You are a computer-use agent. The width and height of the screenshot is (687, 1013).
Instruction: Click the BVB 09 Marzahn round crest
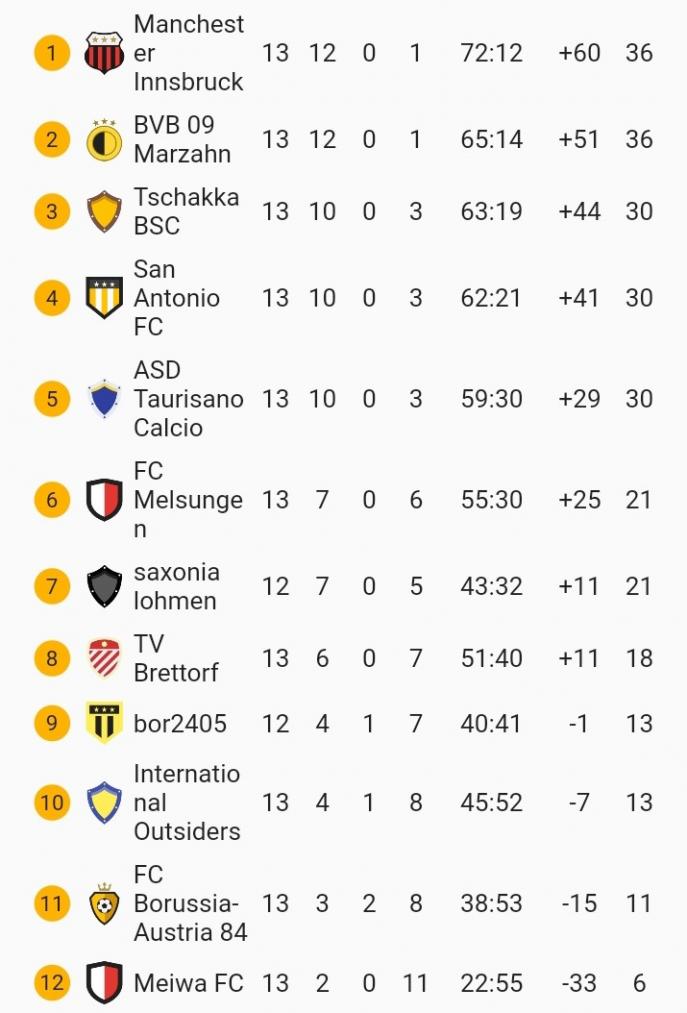(104, 140)
